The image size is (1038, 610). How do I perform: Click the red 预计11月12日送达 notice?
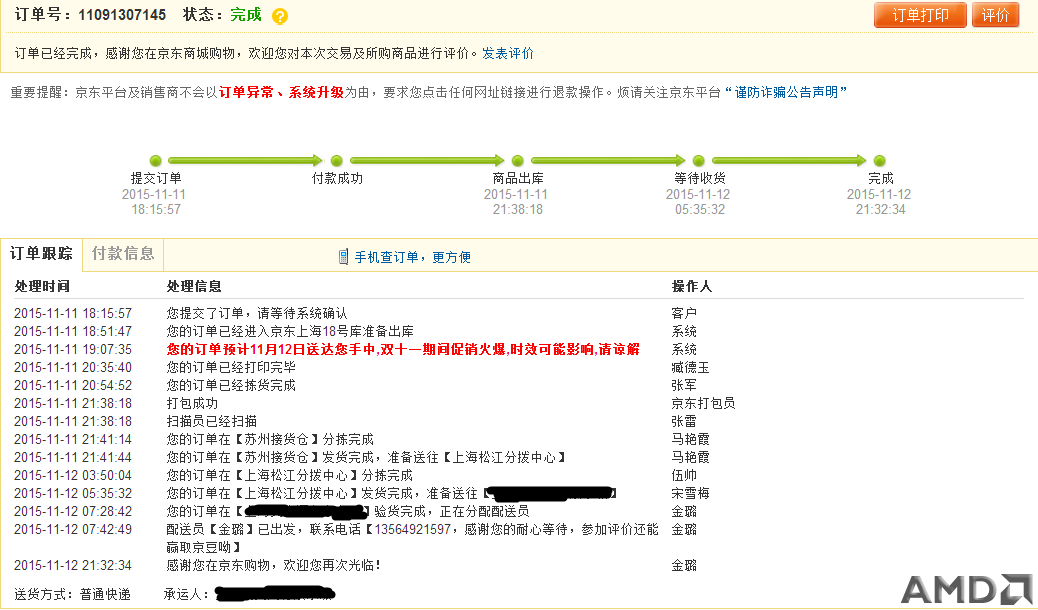coord(403,349)
